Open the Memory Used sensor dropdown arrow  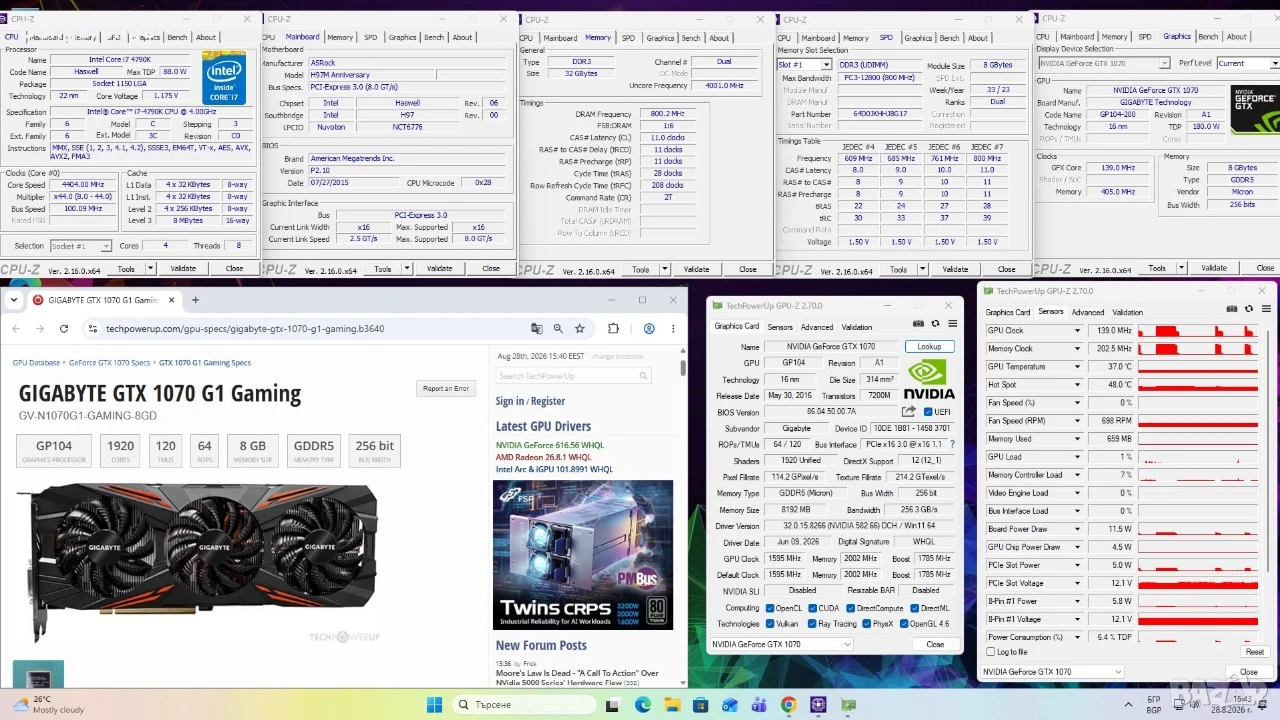pyautogui.click(x=1077, y=439)
